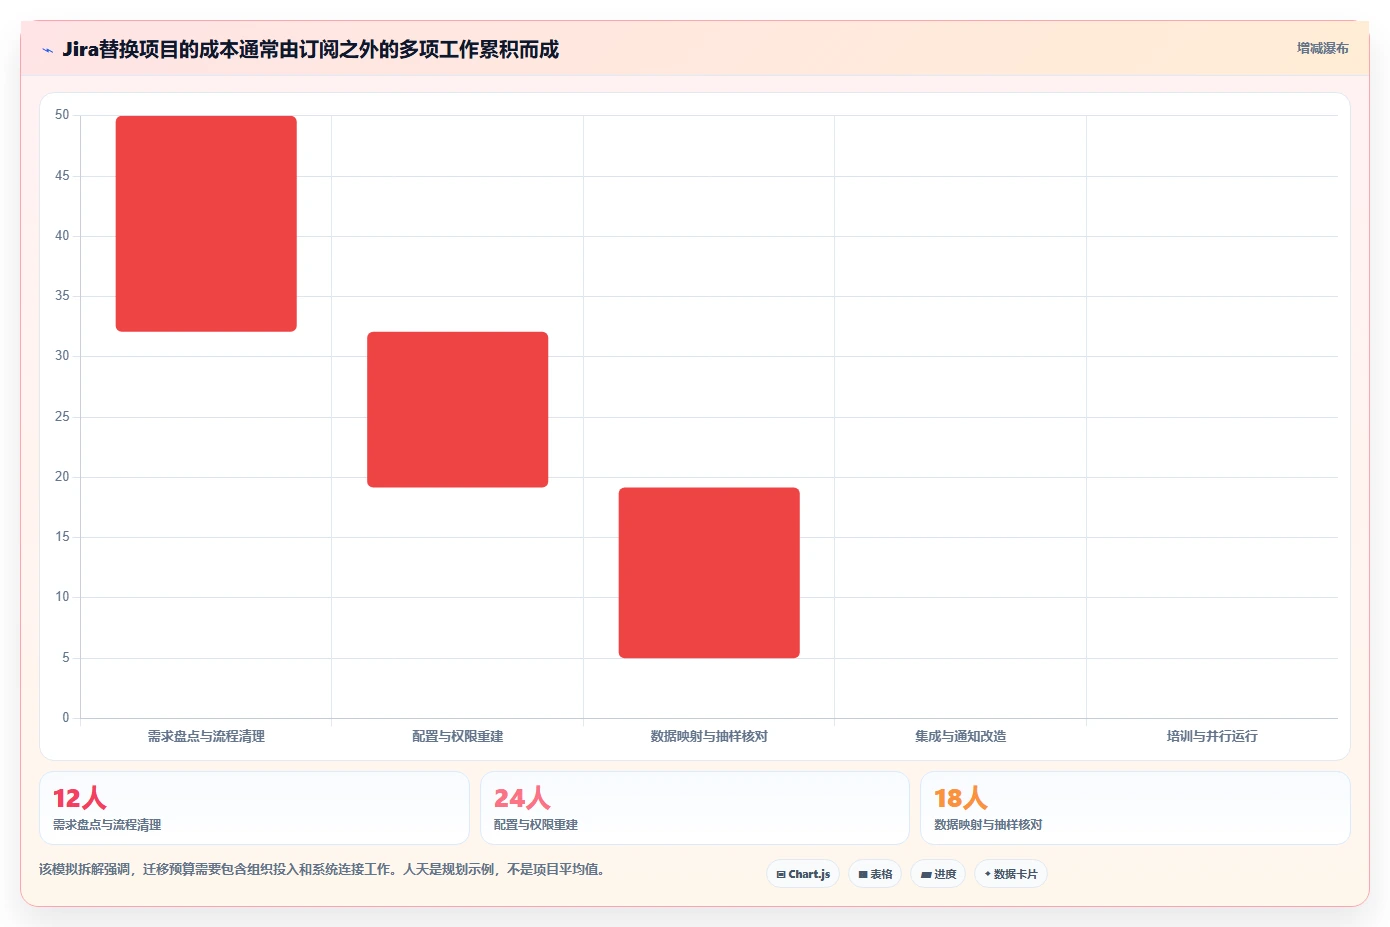The image size is (1390, 927).
Task: Click the lightning icon beside the title
Action: [47, 50]
